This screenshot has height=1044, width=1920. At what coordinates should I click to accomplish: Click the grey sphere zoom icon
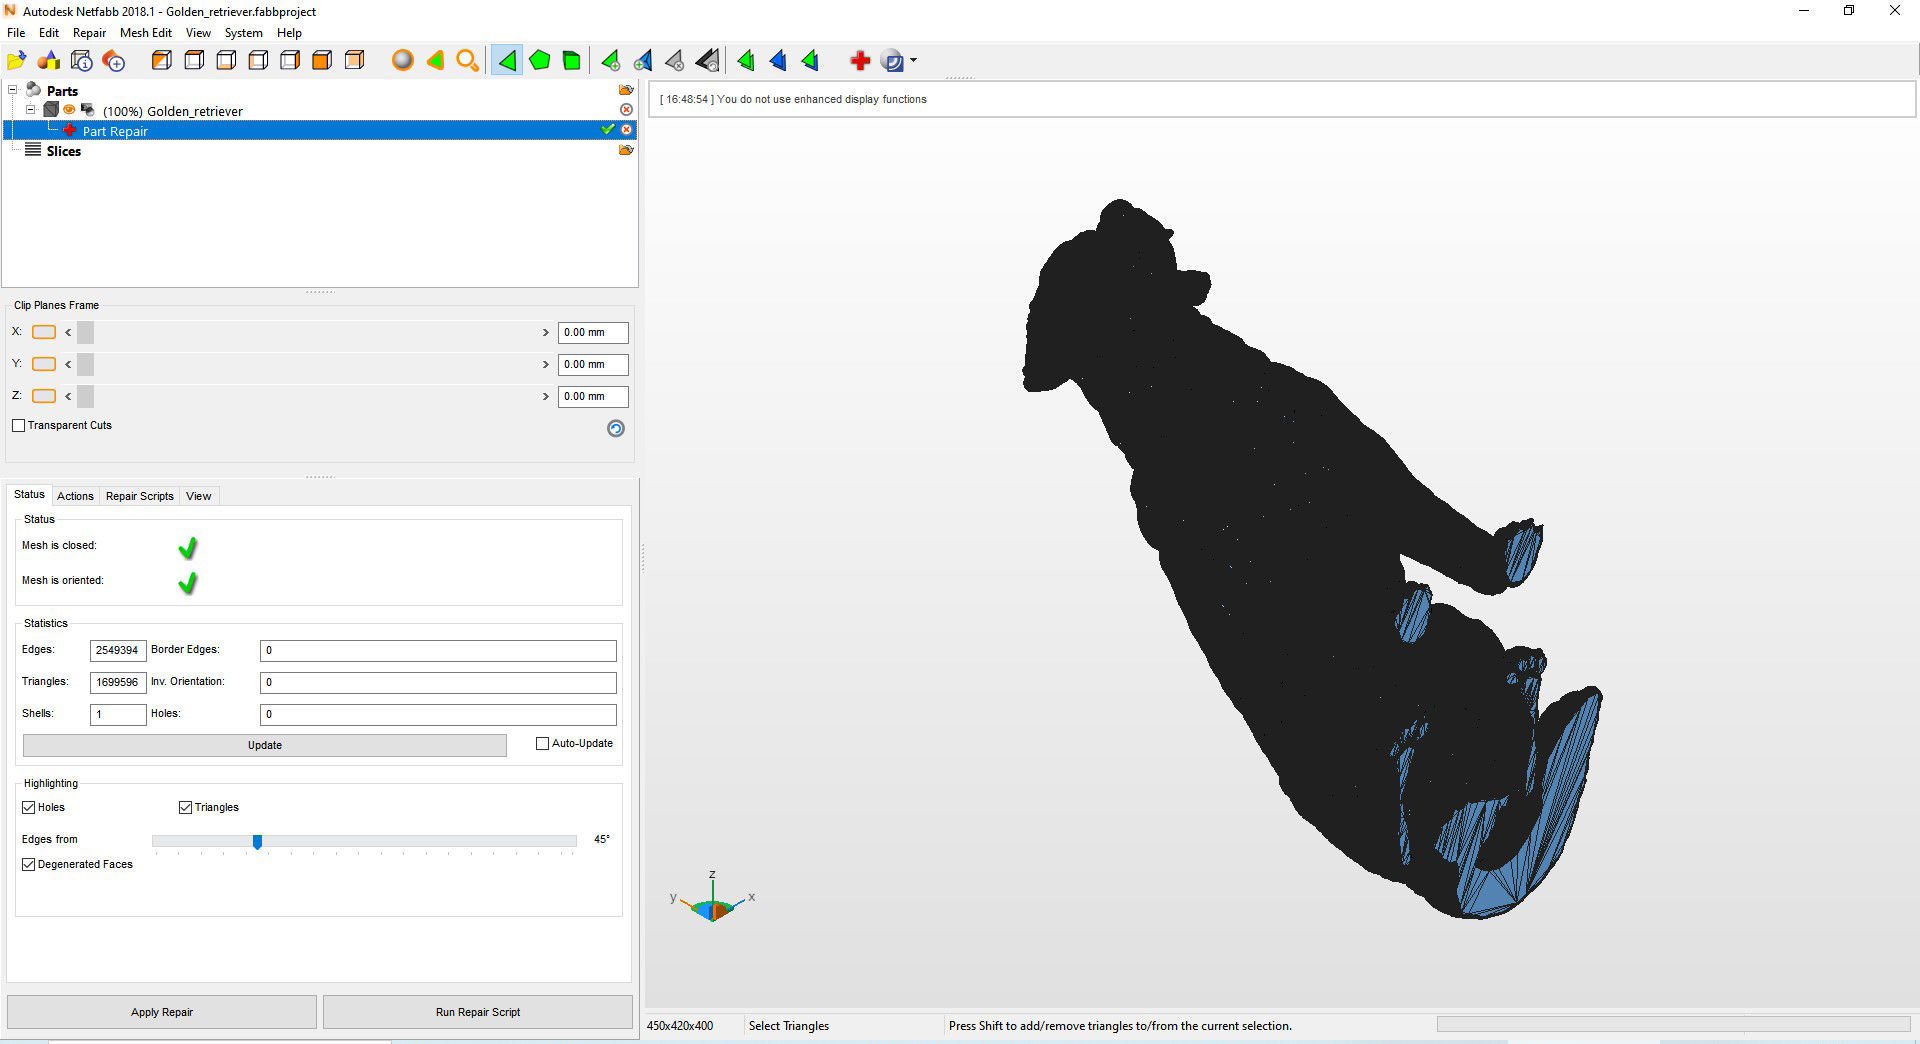pos(402,61)
